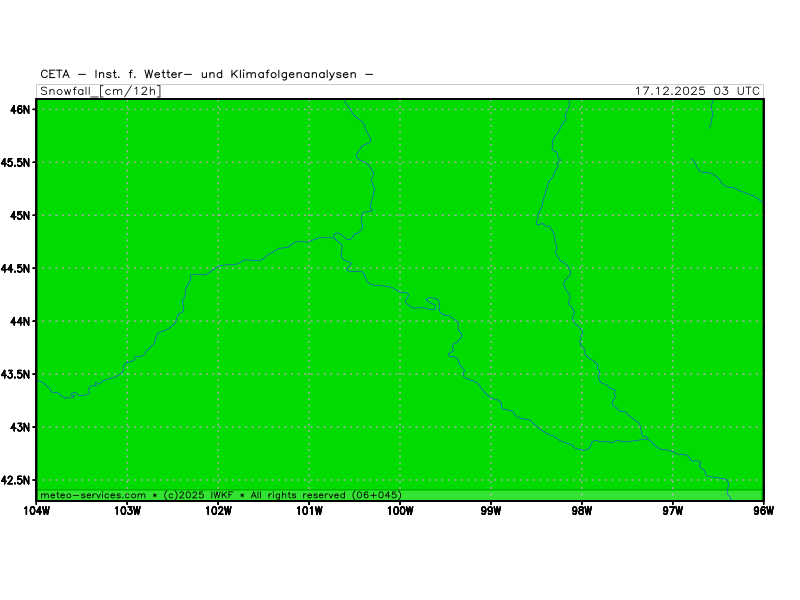800x600 pixels.
Task: Click the CETA institute title text
Action: tap(207, 74)
